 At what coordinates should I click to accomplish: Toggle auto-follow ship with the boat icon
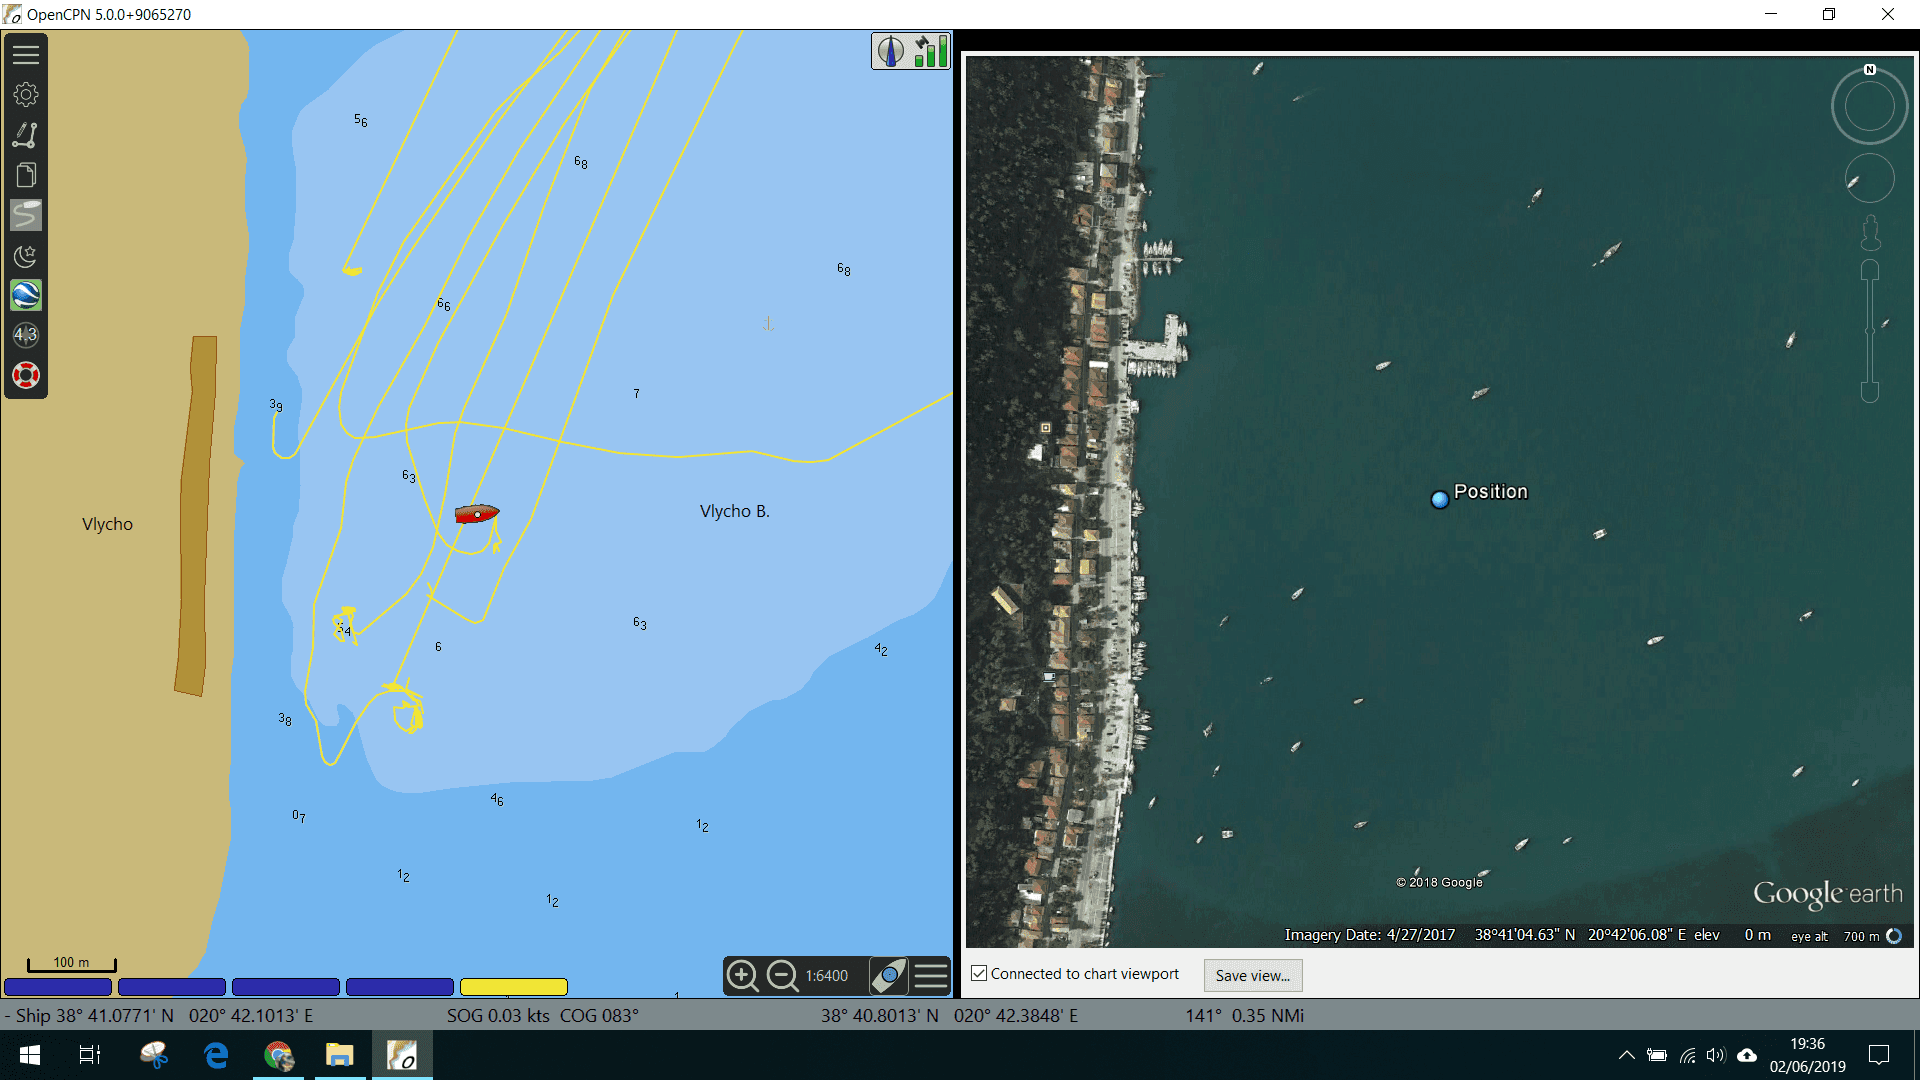(888, 975)
